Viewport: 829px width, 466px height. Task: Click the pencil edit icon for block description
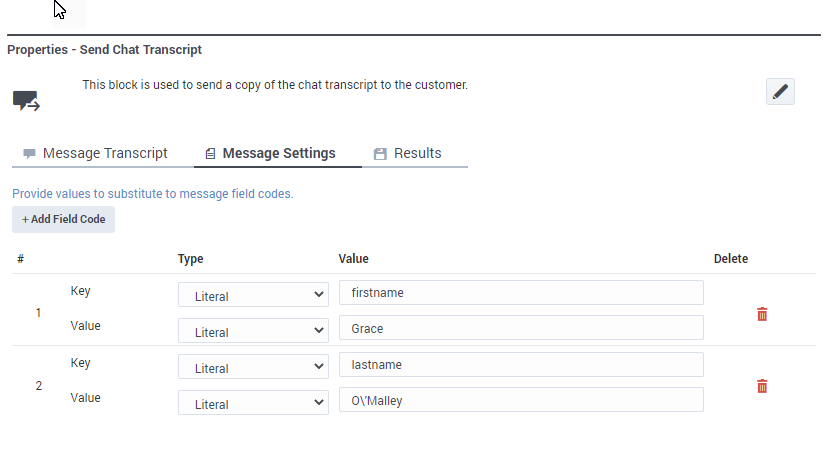[x=780, y=92]
